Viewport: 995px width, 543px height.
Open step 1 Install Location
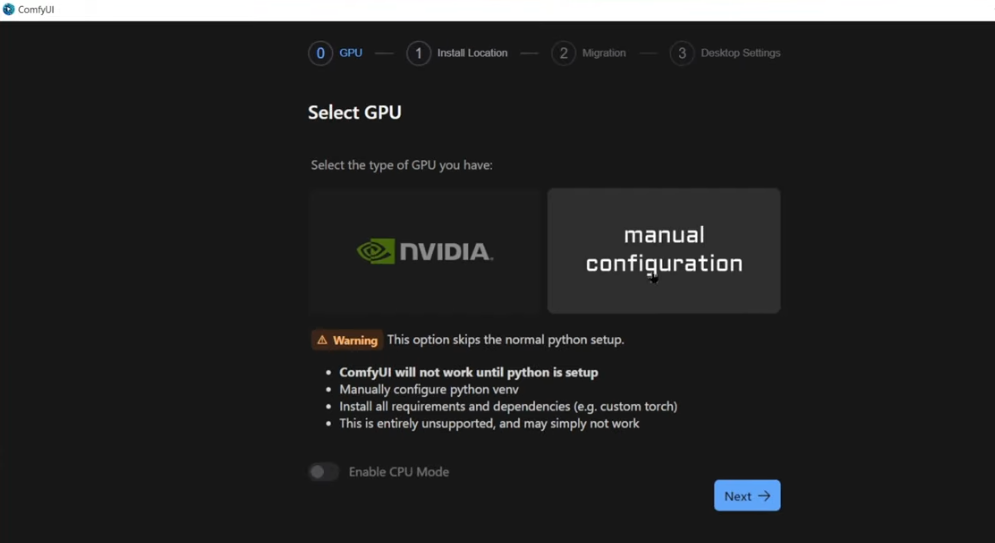[457, 53]
